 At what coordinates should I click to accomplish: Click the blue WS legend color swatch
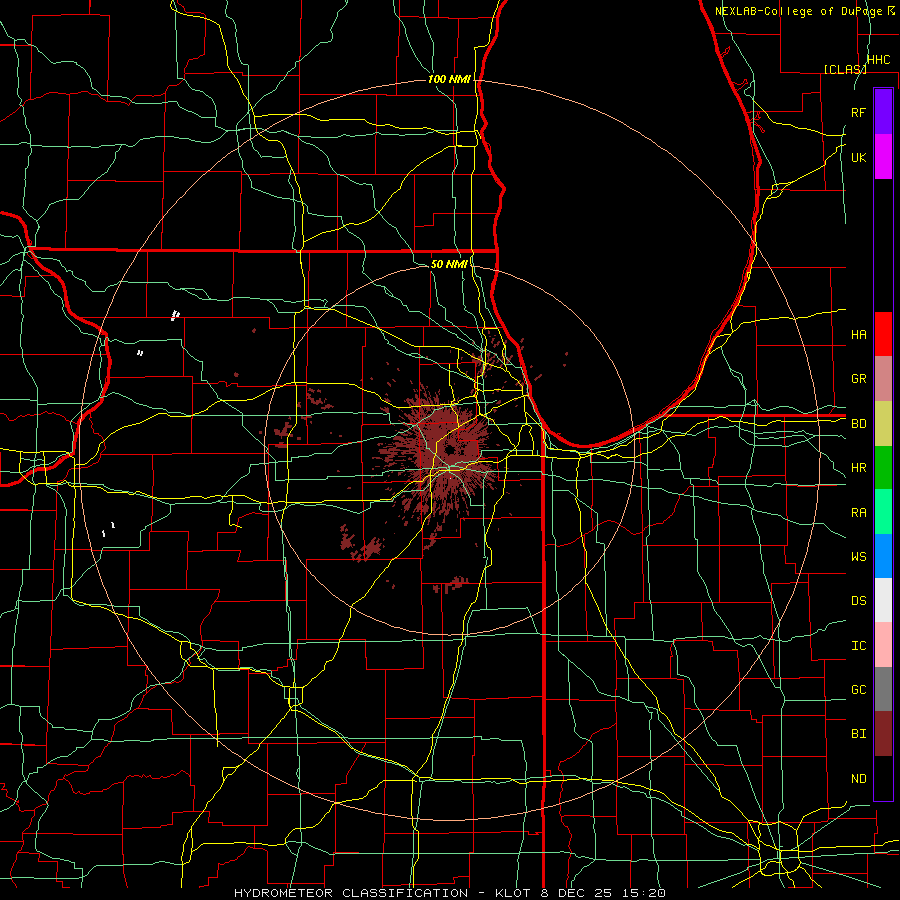tap(883, 556)
